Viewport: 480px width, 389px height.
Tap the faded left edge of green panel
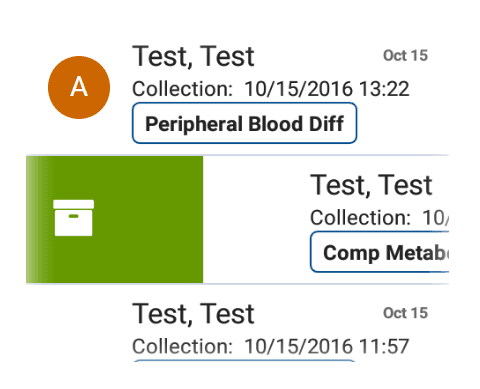[35, 219]
